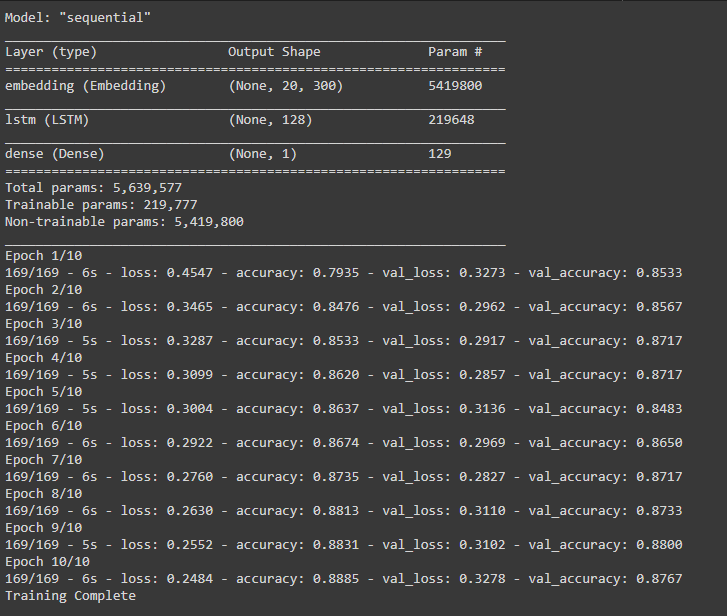727x616 pixels.
Task: Click the "Output Shape" column header
Action: click(274, 52)
